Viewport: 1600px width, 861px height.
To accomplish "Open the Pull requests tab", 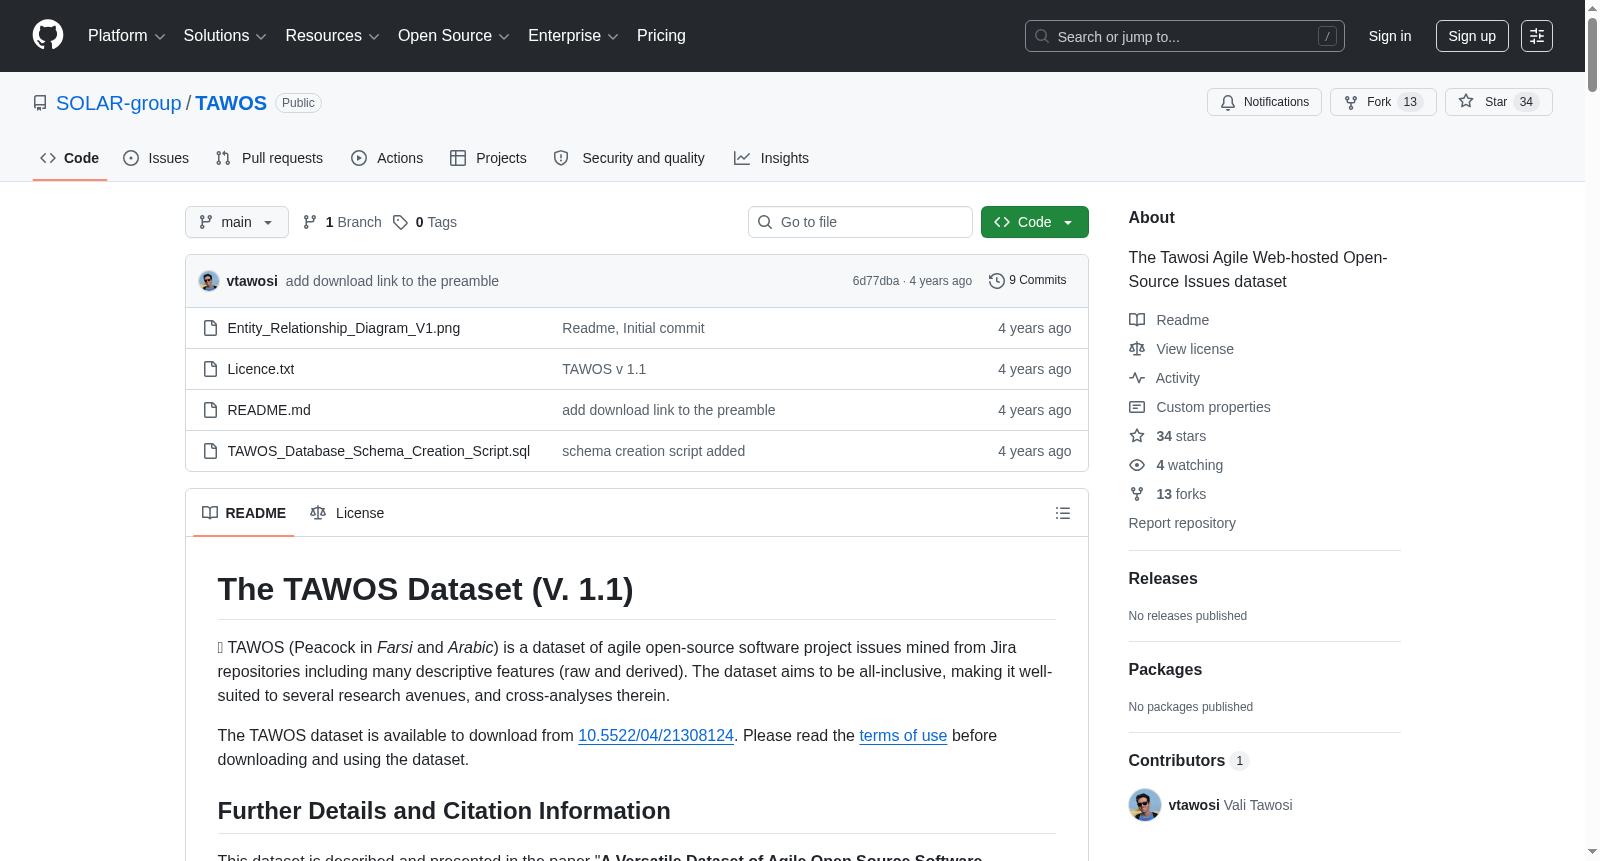I will pos(269,158).
